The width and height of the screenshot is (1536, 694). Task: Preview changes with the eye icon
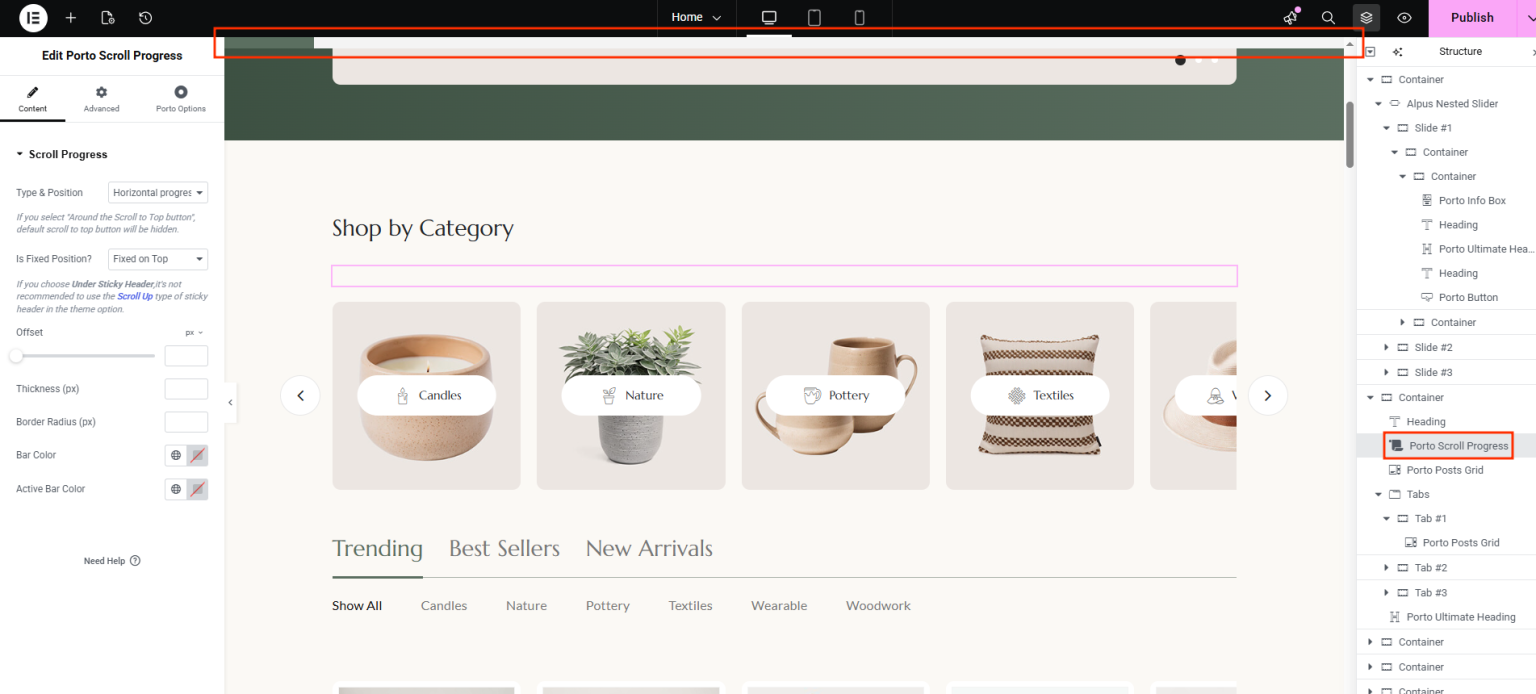point(1404,18)
